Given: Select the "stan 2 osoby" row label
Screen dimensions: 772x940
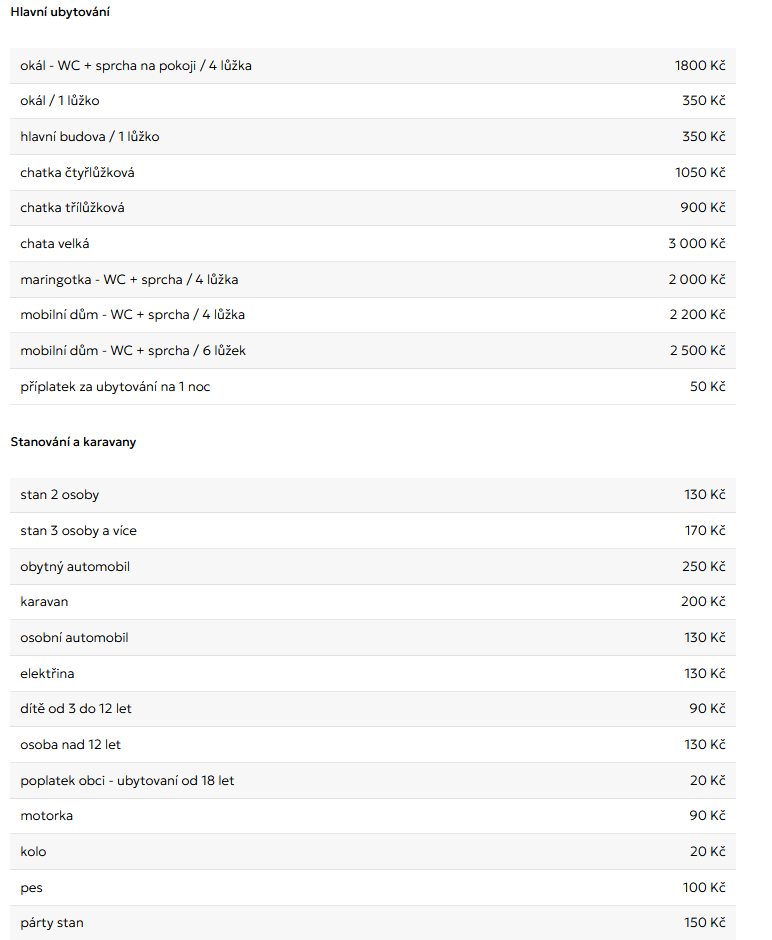Looking at the screenshot, I should [60, 495].
